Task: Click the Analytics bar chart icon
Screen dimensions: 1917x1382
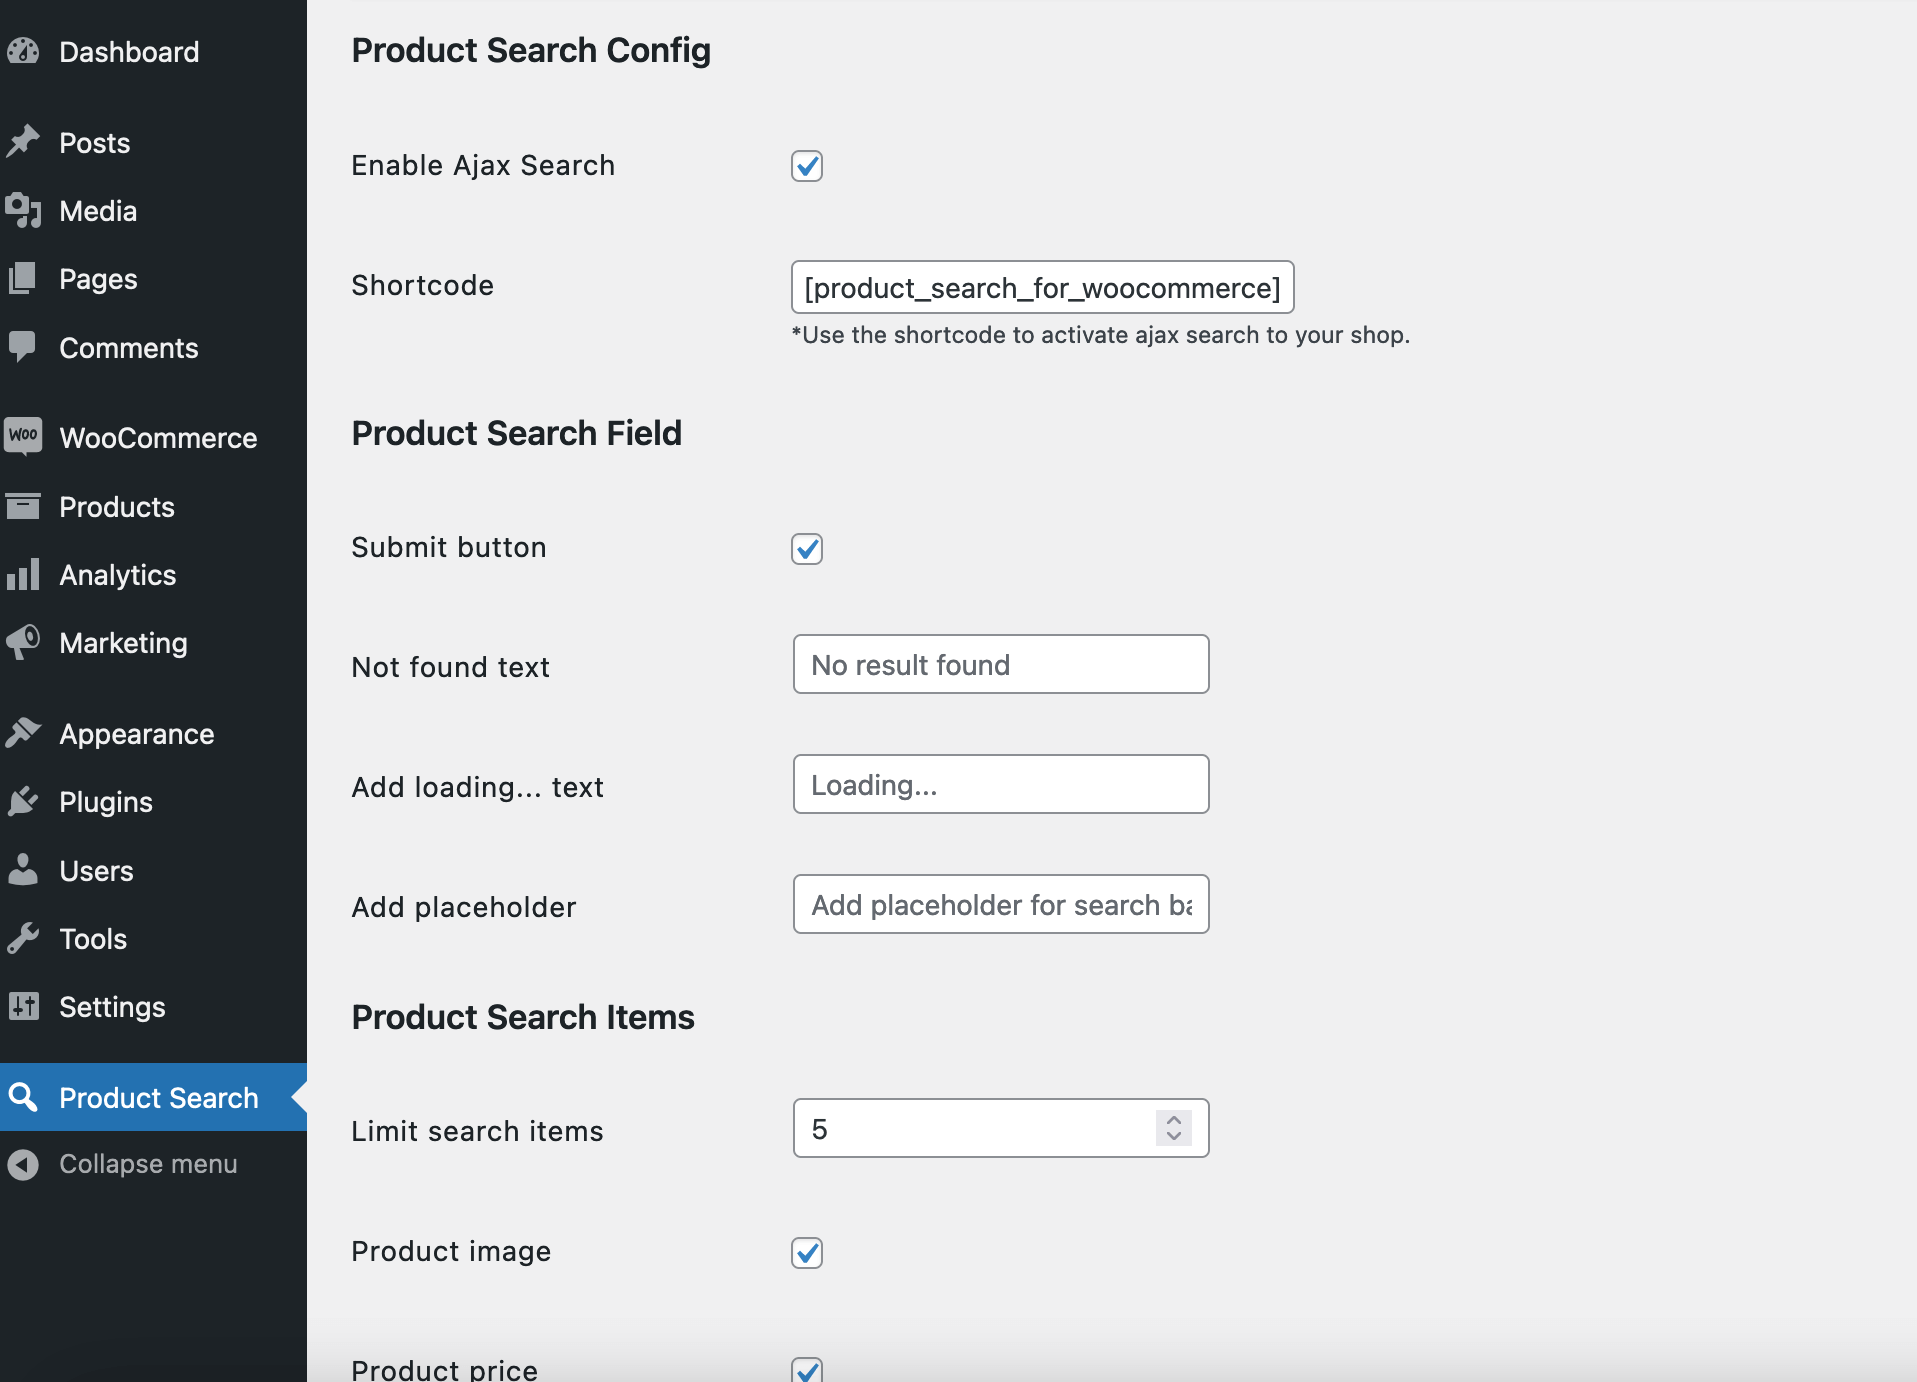Action: pos(23,574)
